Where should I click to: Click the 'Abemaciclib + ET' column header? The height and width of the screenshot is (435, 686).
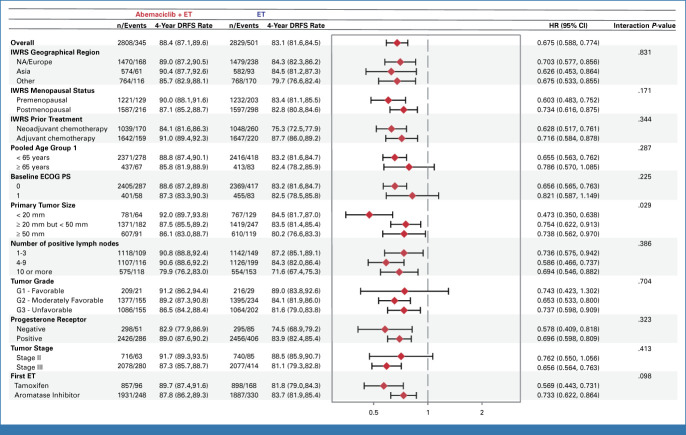point(164,14)
